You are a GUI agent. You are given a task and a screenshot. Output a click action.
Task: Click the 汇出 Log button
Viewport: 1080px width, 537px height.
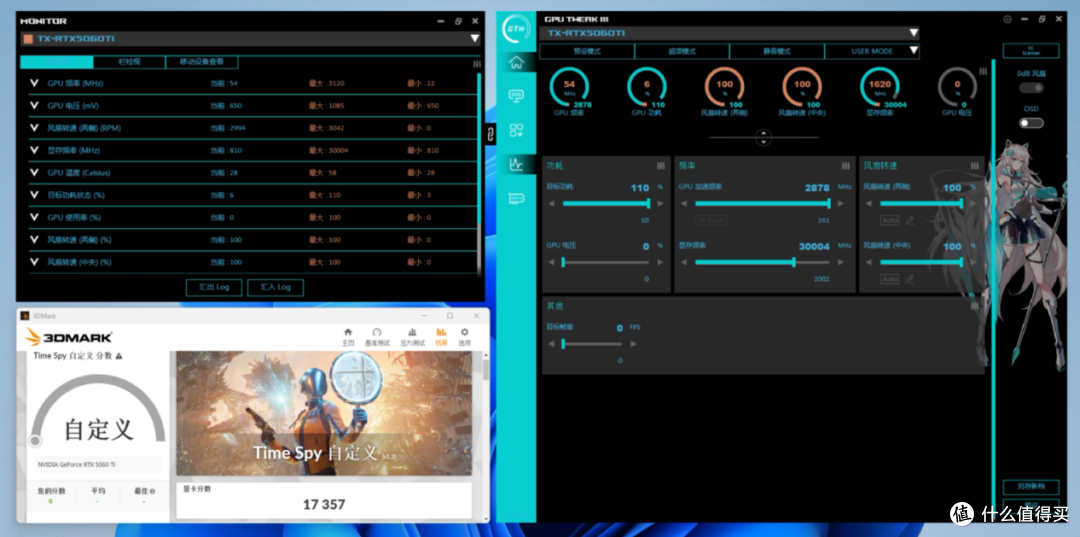214,287
